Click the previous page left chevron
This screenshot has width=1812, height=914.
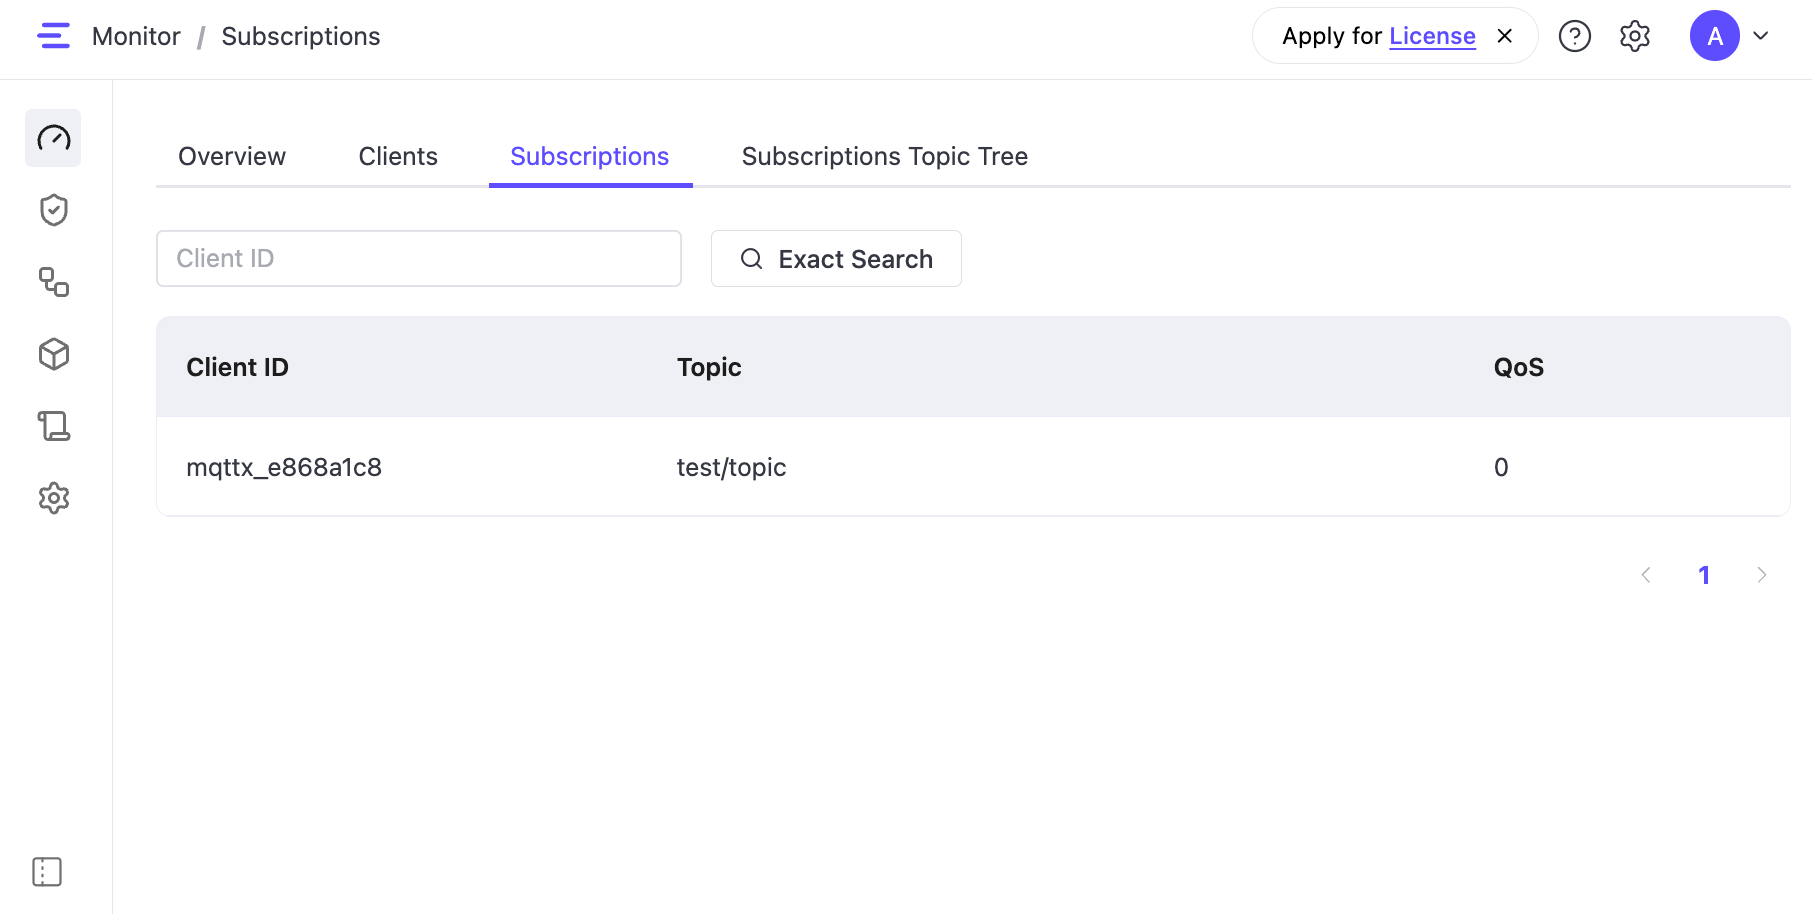point(1646,575)
